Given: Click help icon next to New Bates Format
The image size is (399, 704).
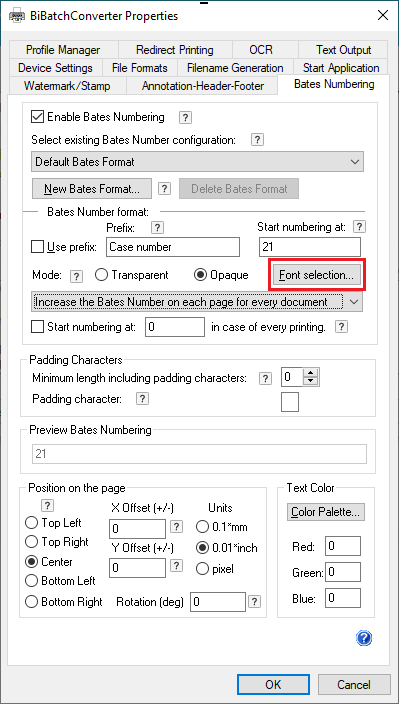Looking at the screenshot, I should coord(165,189).
